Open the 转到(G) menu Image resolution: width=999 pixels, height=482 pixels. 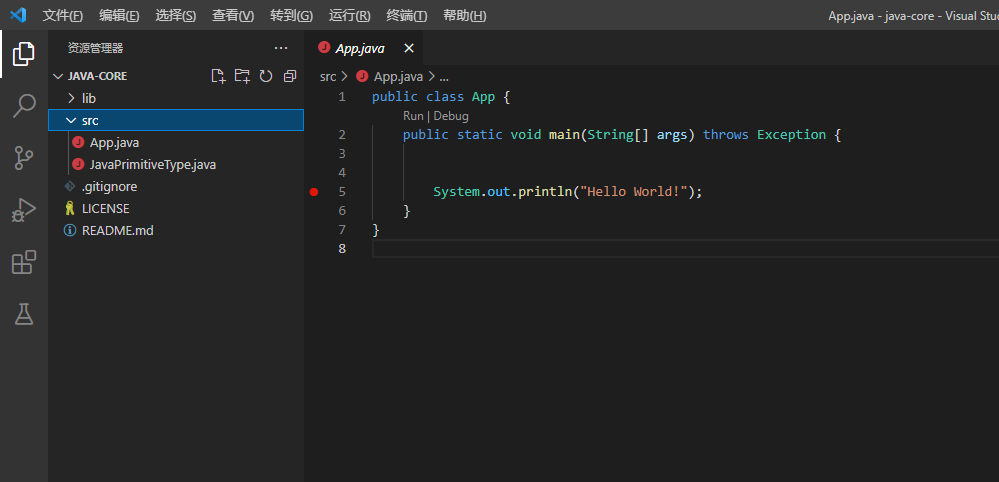[291, 15]
